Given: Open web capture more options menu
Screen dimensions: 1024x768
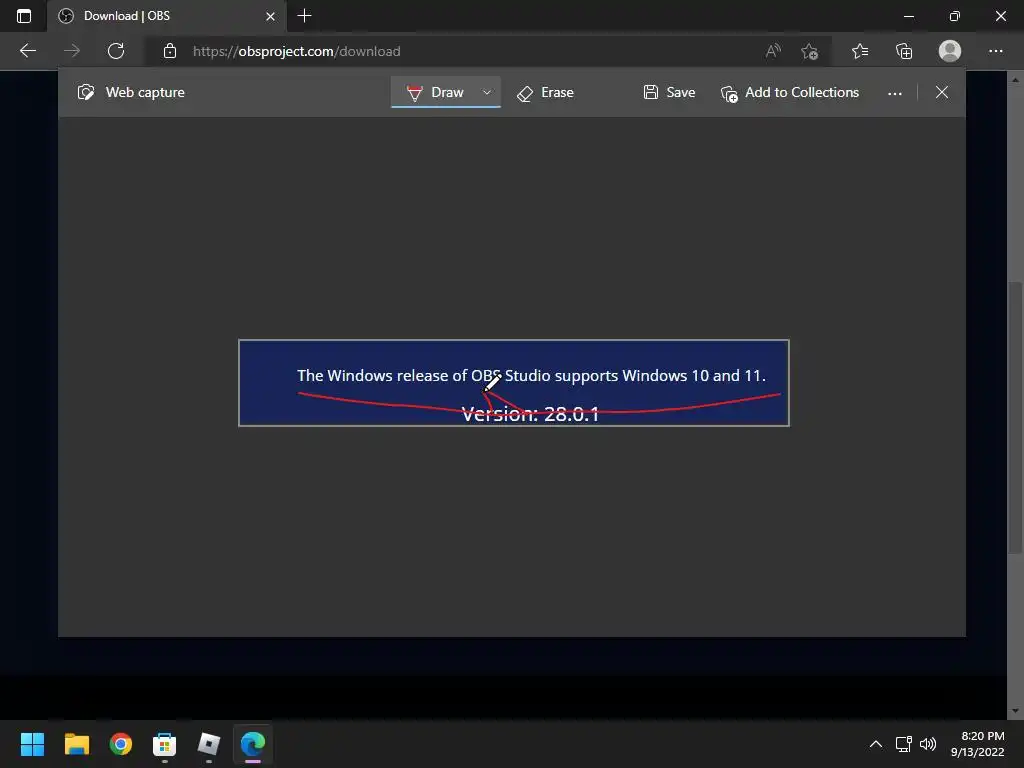Looking at the screenshot, I should tap(895, 93).
